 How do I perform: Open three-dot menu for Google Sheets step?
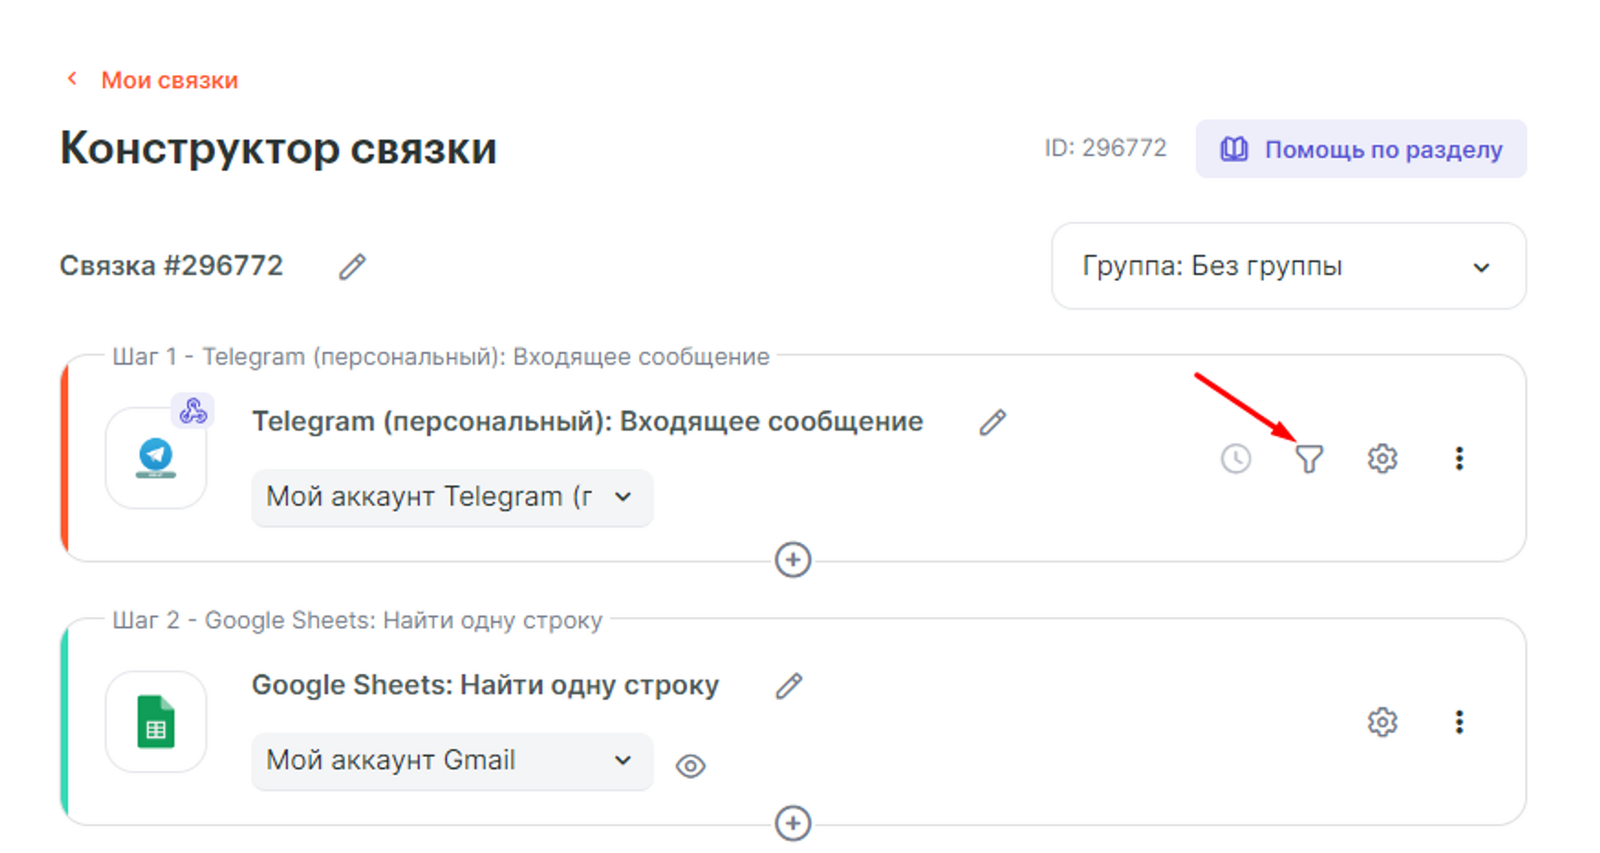click(x=1459, y=722)
